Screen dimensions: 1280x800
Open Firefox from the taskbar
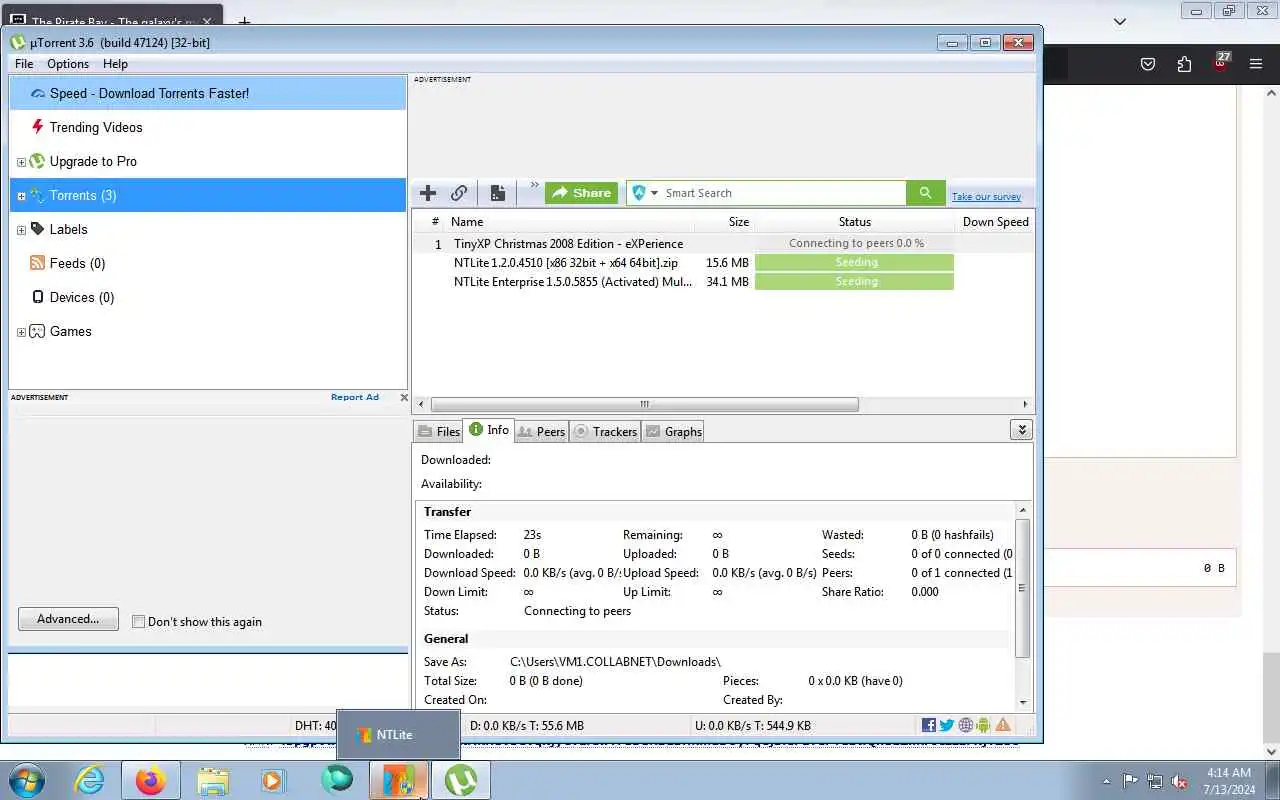click(x=151, y=780)
